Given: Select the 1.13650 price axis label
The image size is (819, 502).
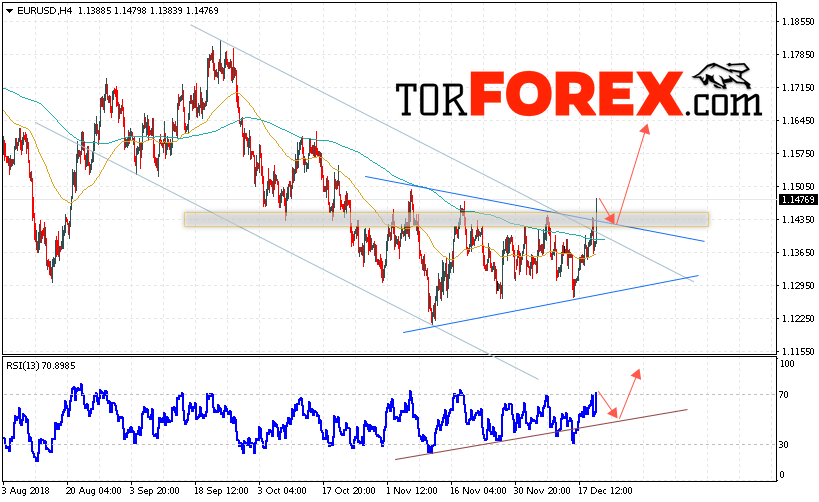Looking at the screenshot, I should coord(798,252).
